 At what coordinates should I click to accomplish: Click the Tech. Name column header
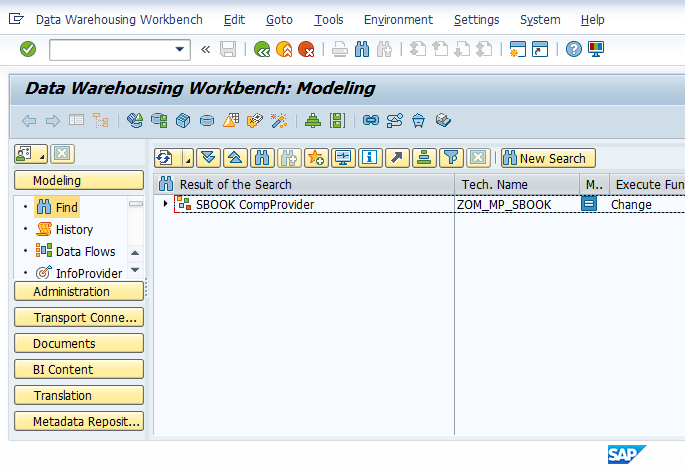(x=517, y=184)
